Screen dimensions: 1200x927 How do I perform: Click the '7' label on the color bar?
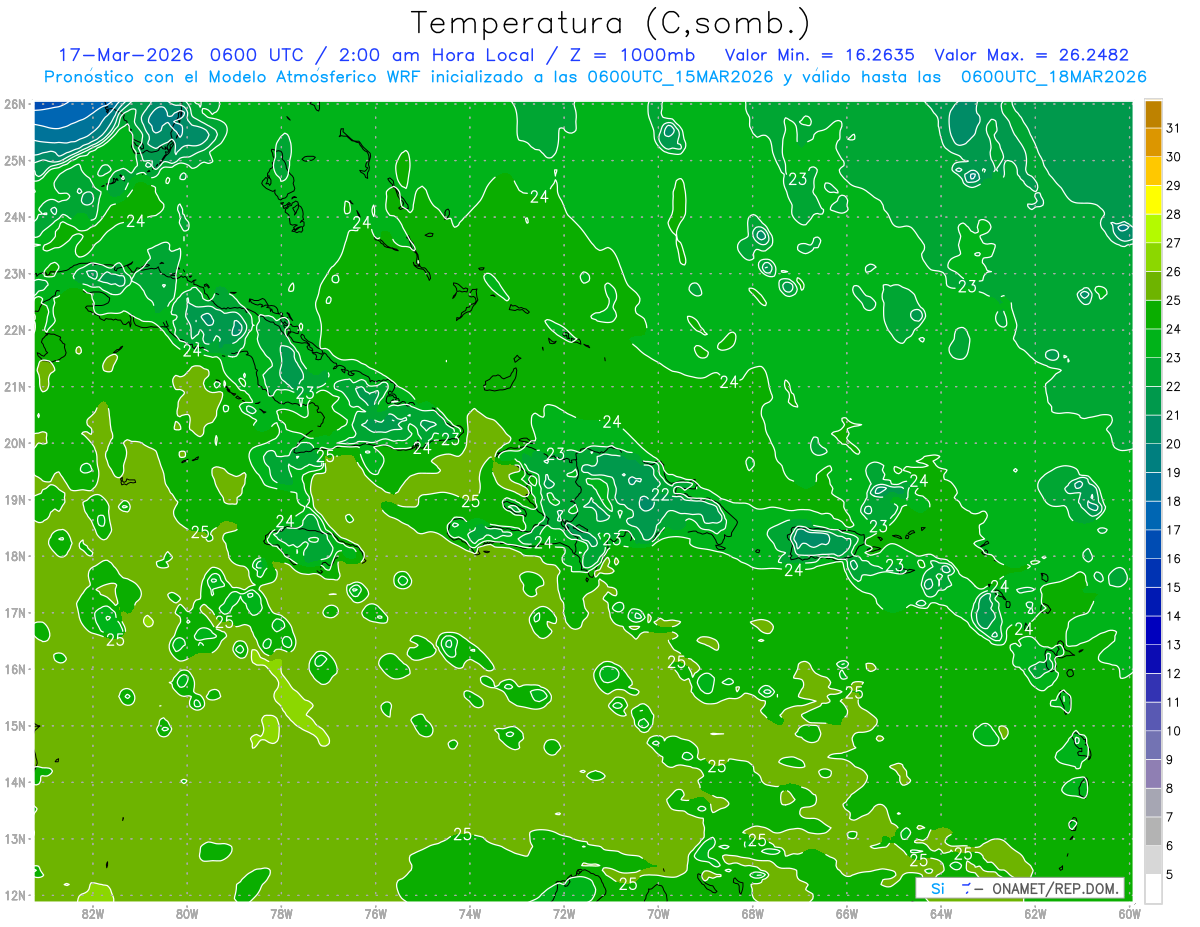point(1171,817)
